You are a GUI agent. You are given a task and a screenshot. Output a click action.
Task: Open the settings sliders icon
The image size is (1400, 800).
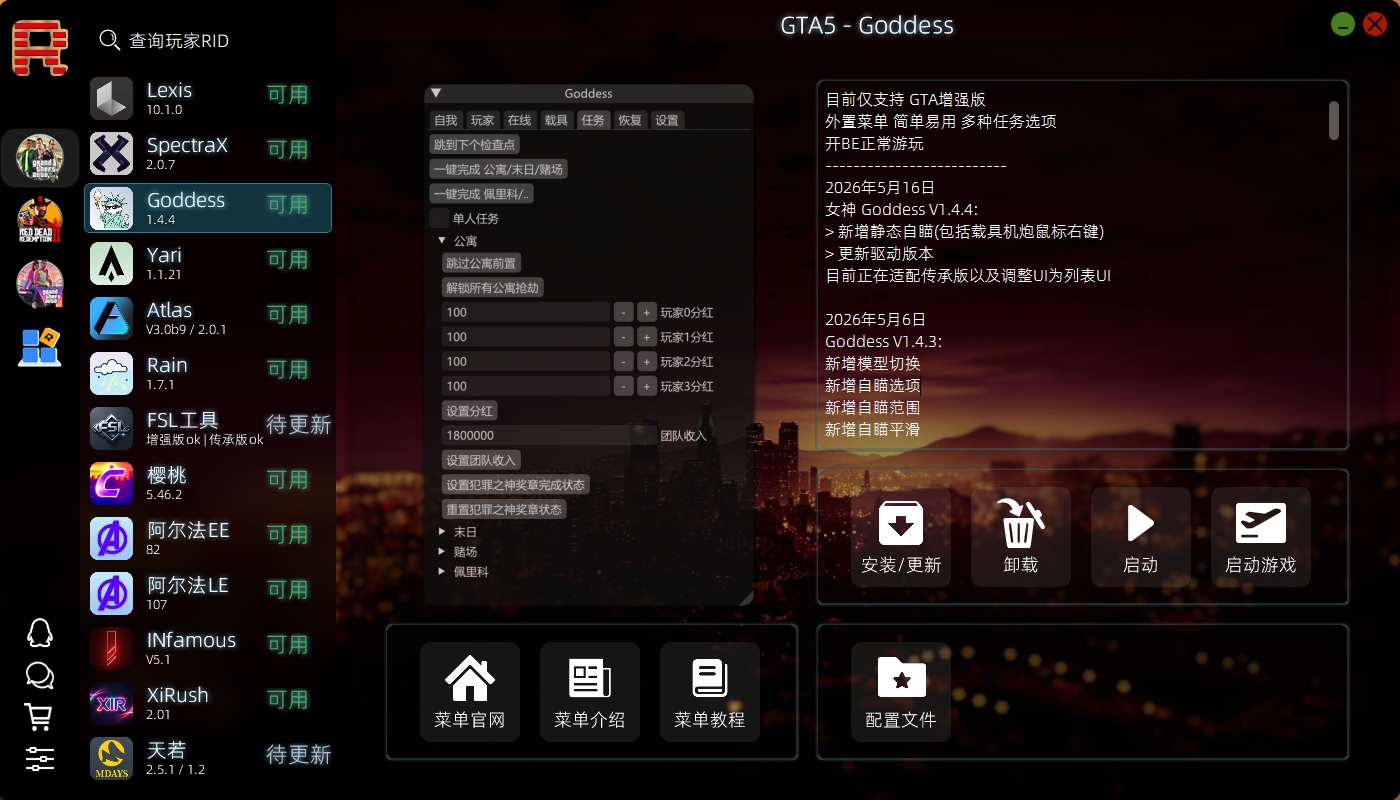pos(39,759)
